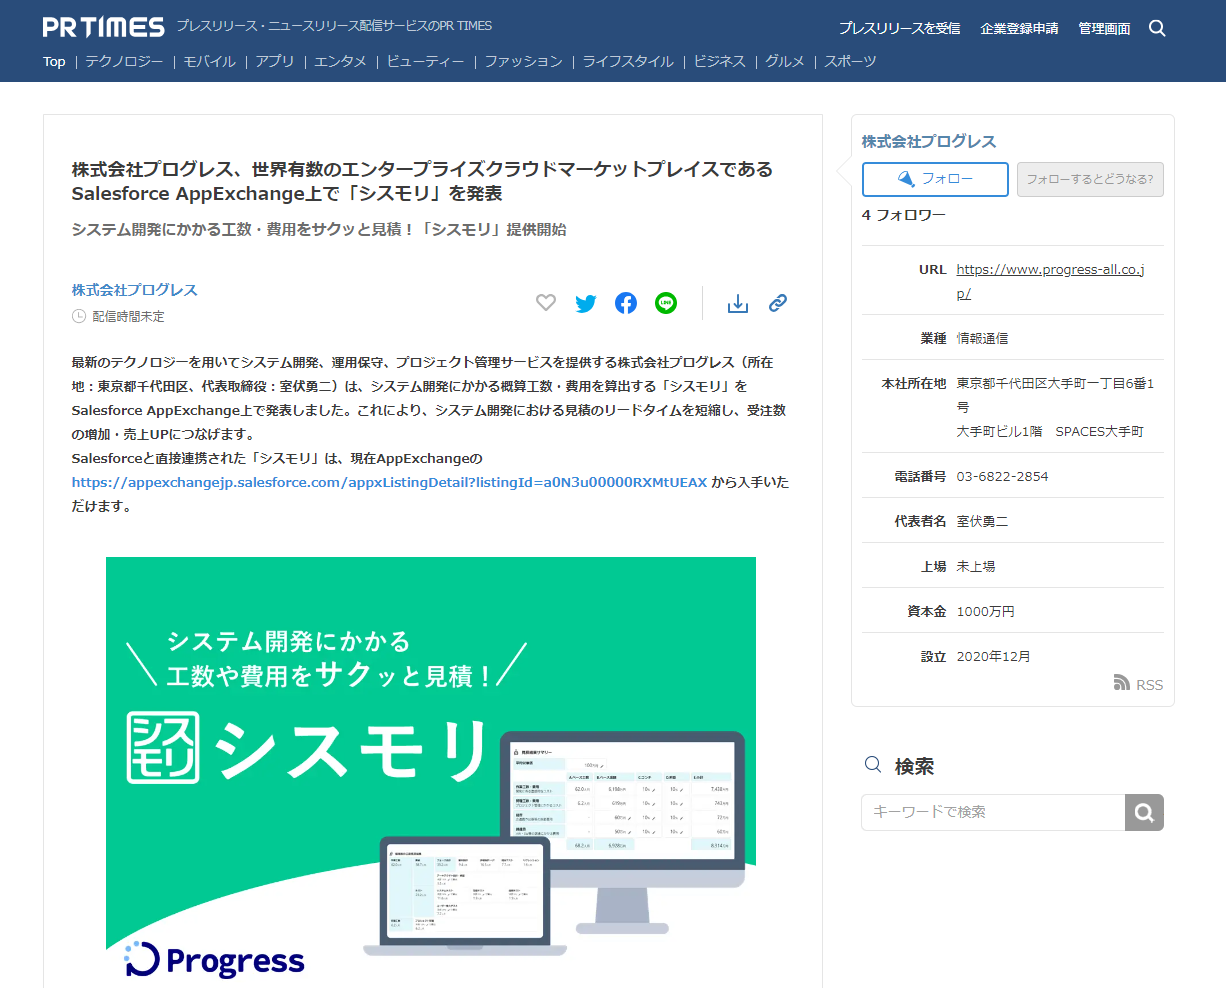
Task: Click フォローするとどうなる? button
Action: point(1090,179)
